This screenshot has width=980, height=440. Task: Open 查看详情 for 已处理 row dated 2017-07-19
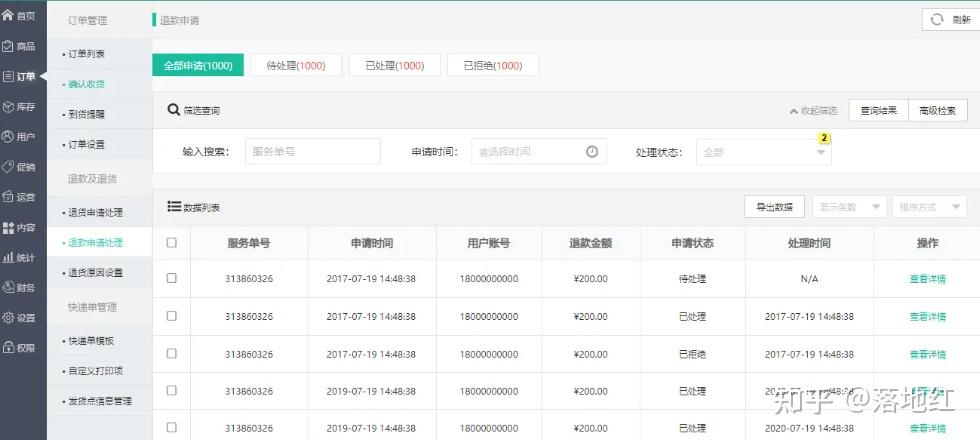(928, 316)
